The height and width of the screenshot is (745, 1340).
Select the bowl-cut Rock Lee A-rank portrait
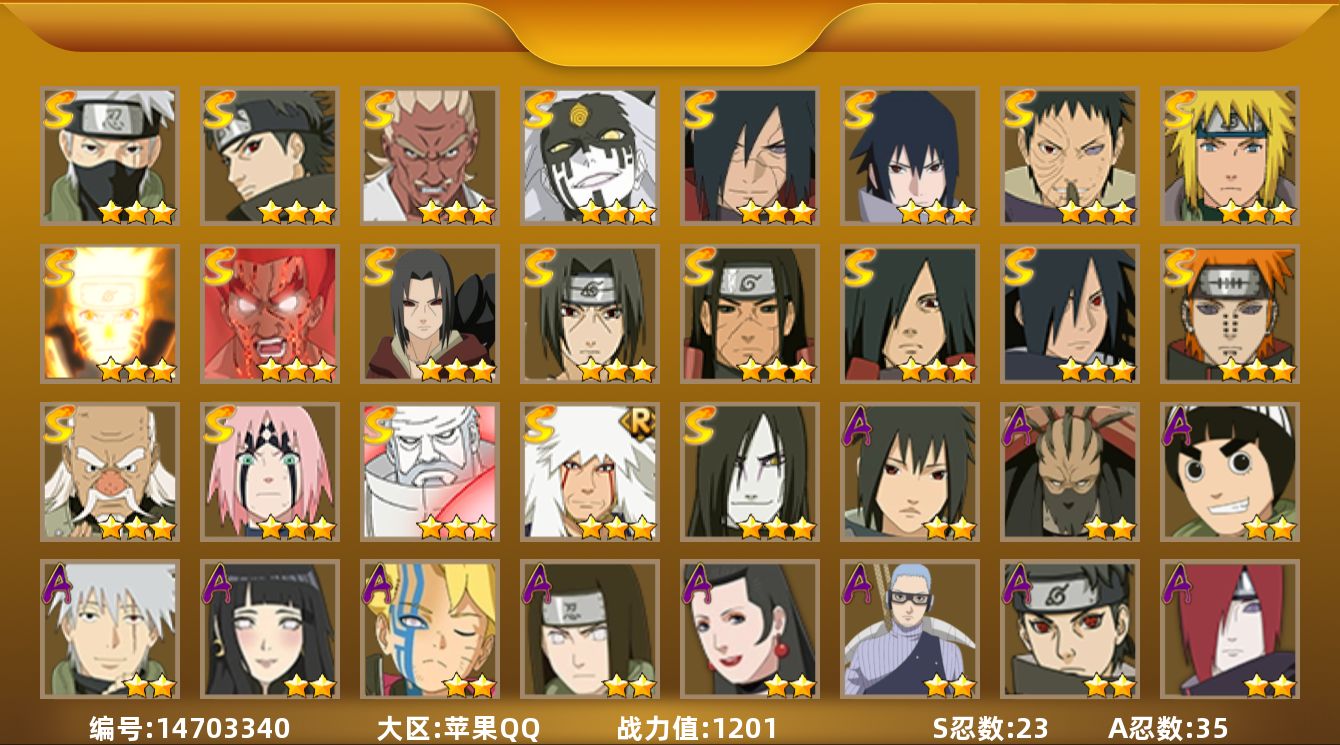coord(1230,472)
